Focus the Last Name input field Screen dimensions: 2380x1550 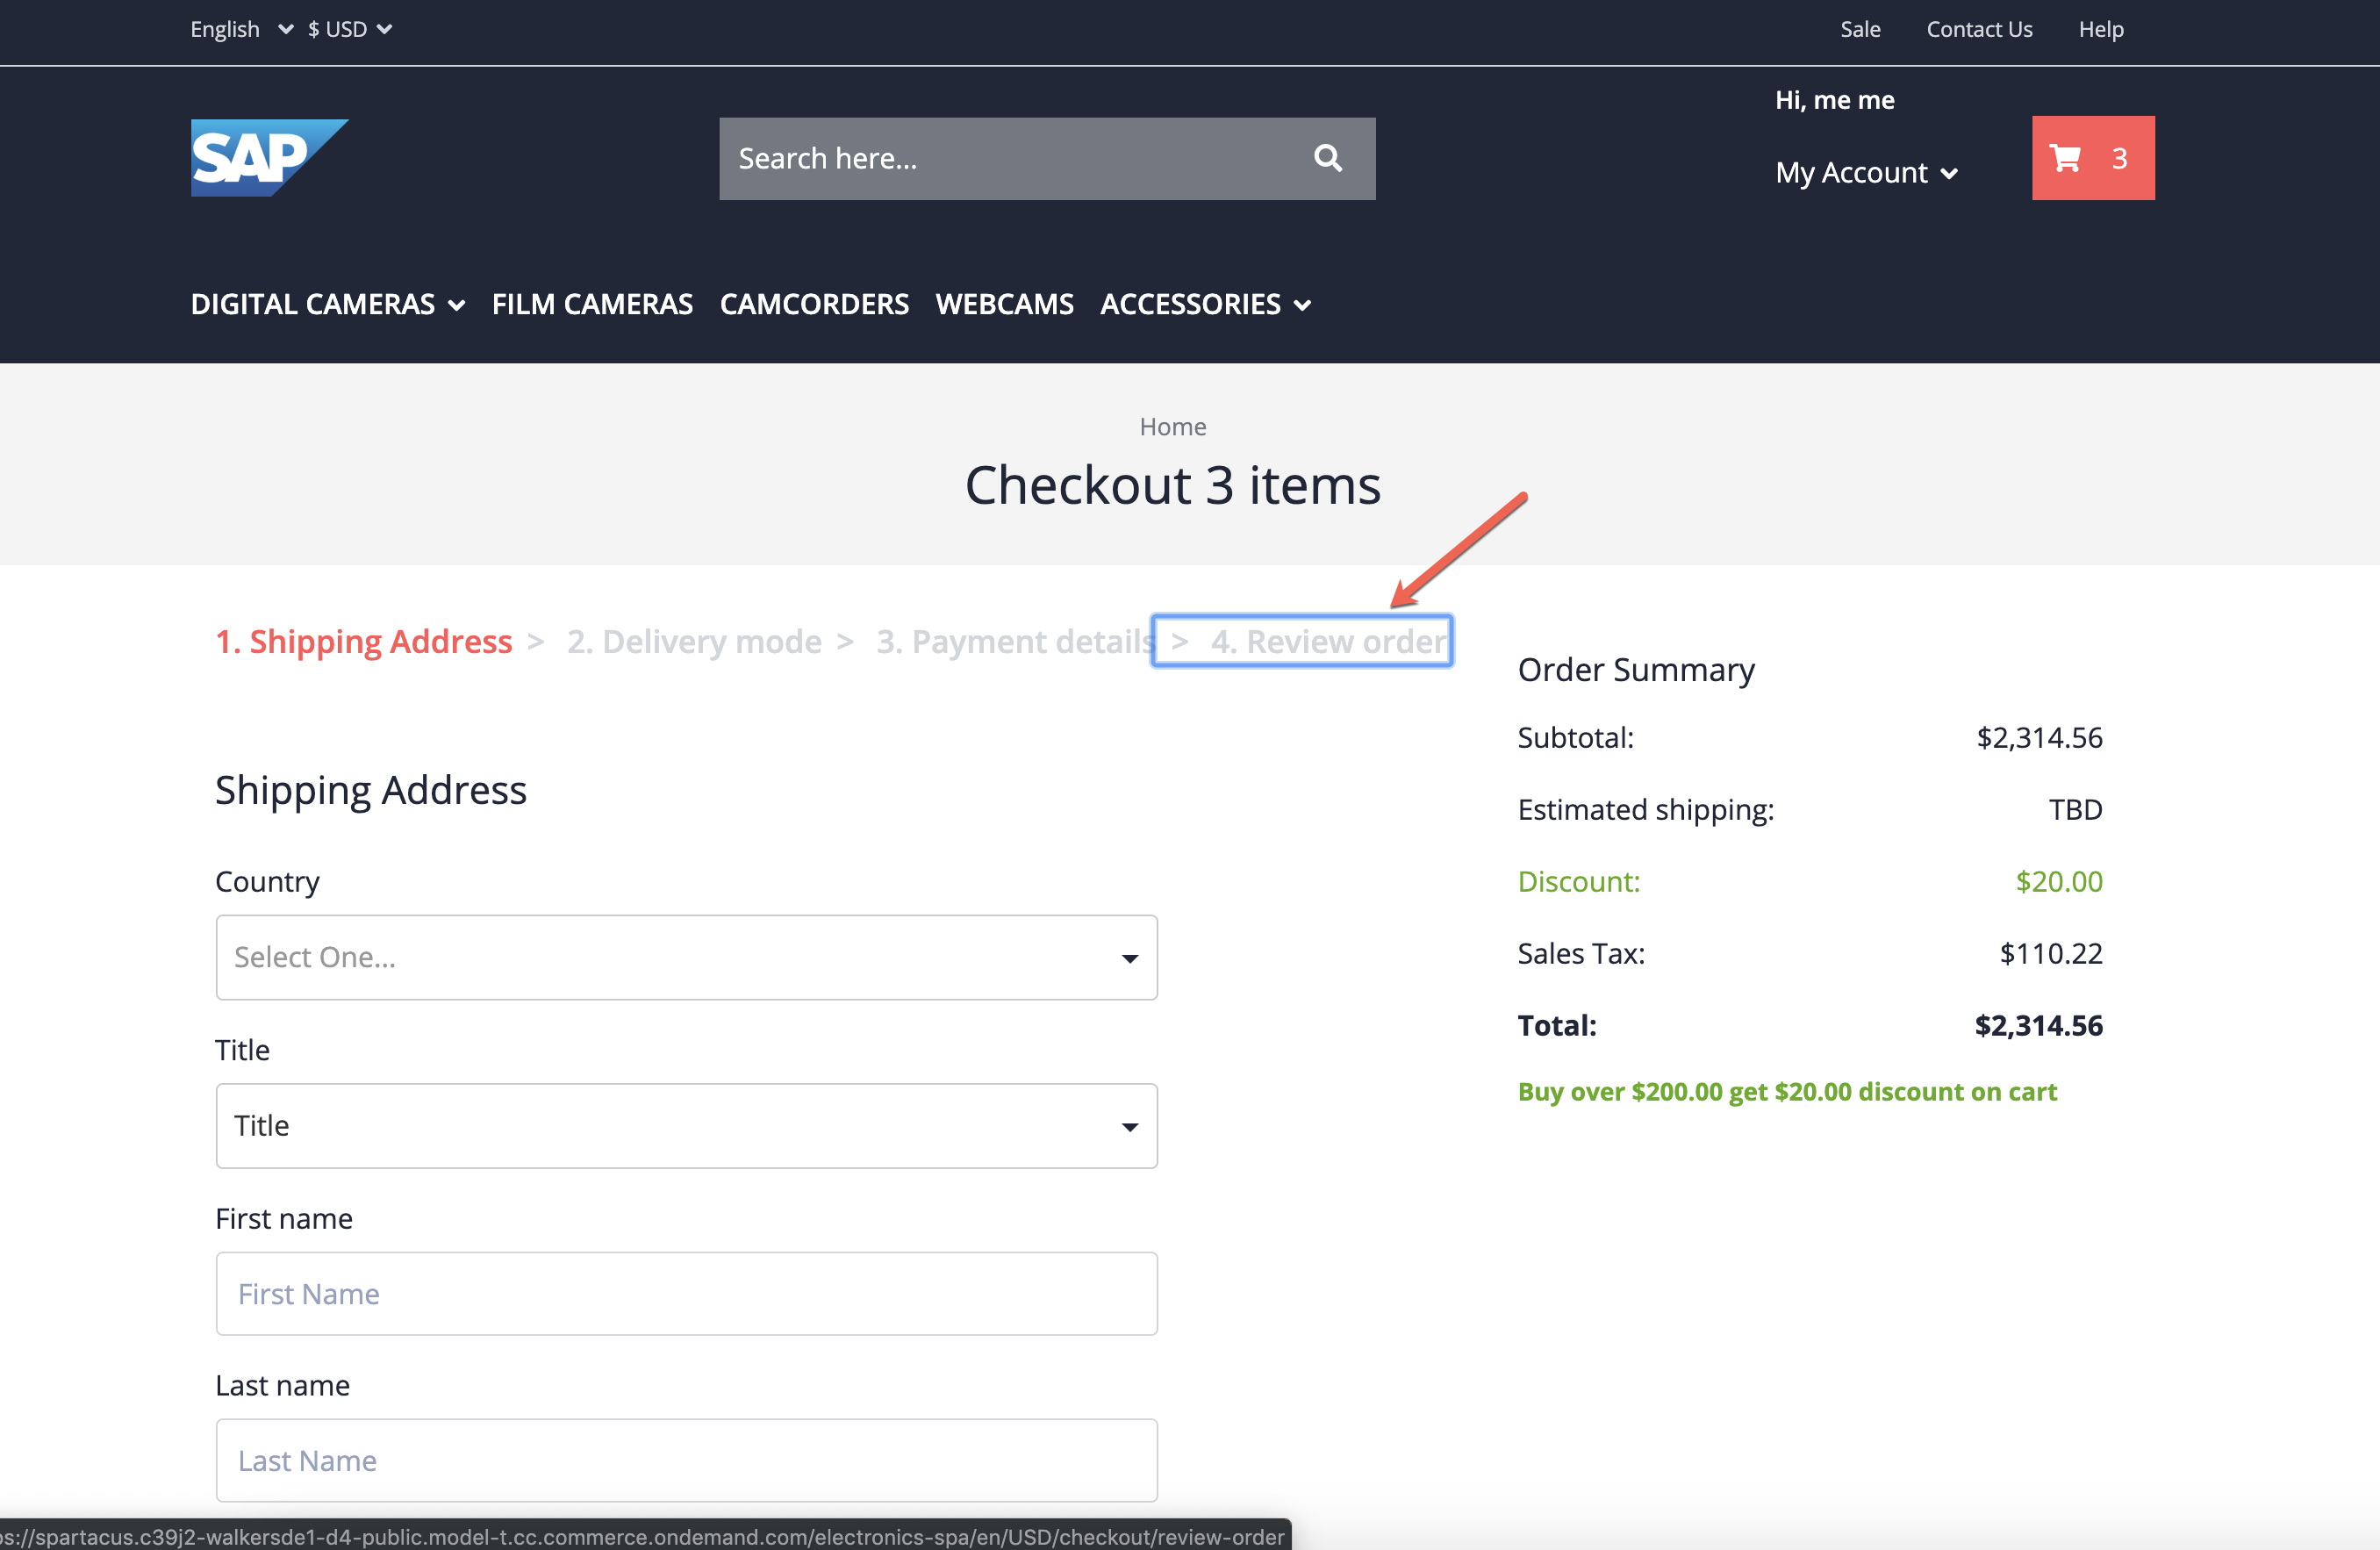tap(686, 1460)
